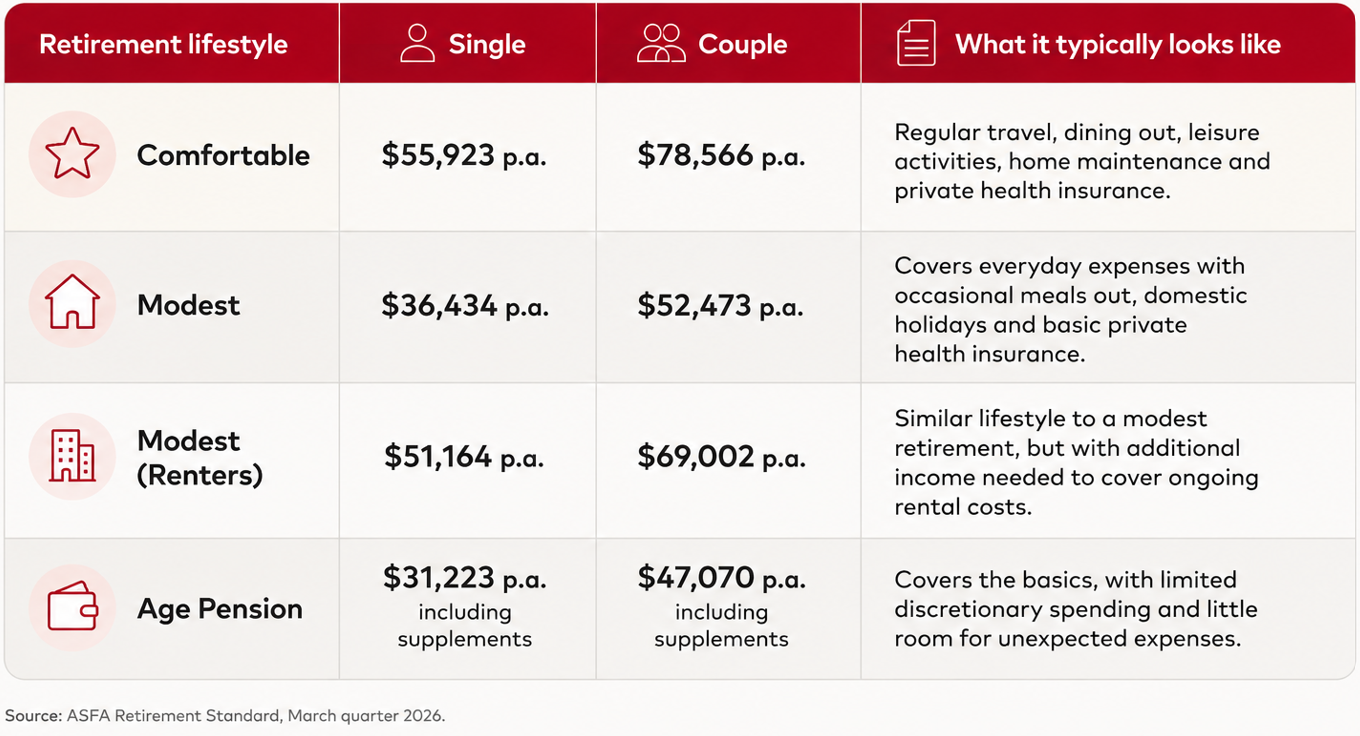This screenshot has height=736, width=1360.
Task: Click the $69,002 p.a. renters couple figure
Action: pos(721,457)
